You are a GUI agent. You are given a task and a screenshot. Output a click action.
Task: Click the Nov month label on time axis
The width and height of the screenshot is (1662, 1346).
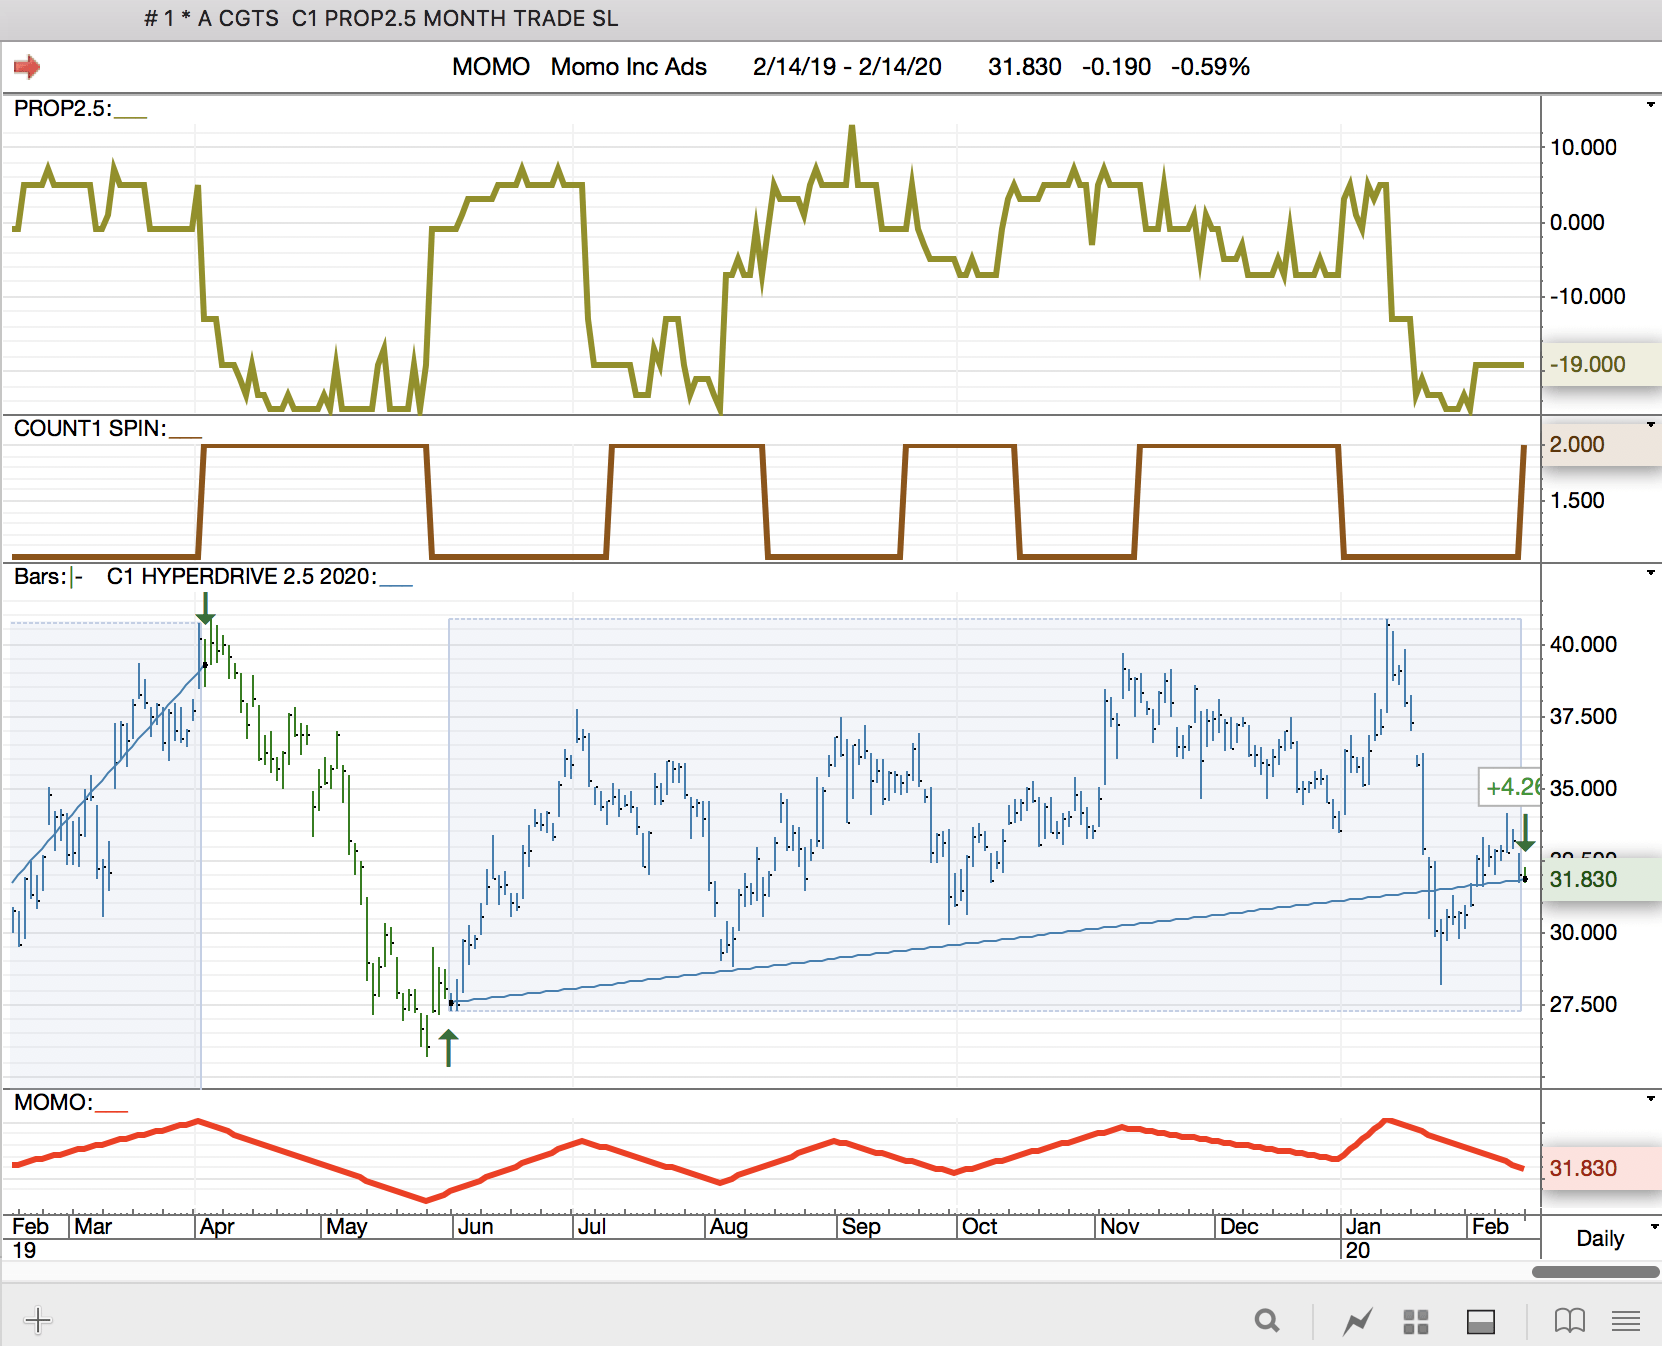[1119, 1226]
